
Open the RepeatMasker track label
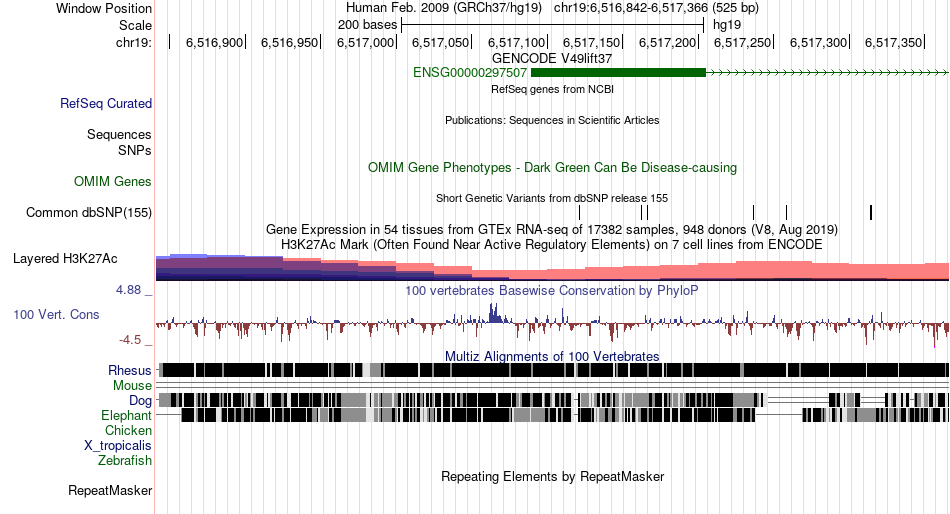coord(110,490)
